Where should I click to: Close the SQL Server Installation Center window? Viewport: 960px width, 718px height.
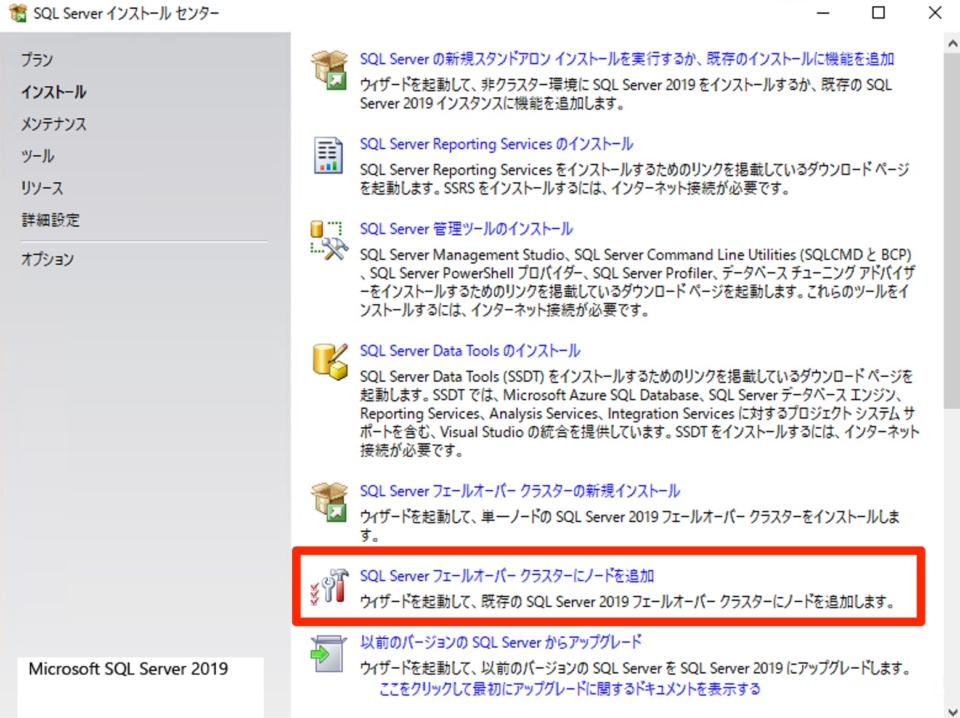coord(935,13)
